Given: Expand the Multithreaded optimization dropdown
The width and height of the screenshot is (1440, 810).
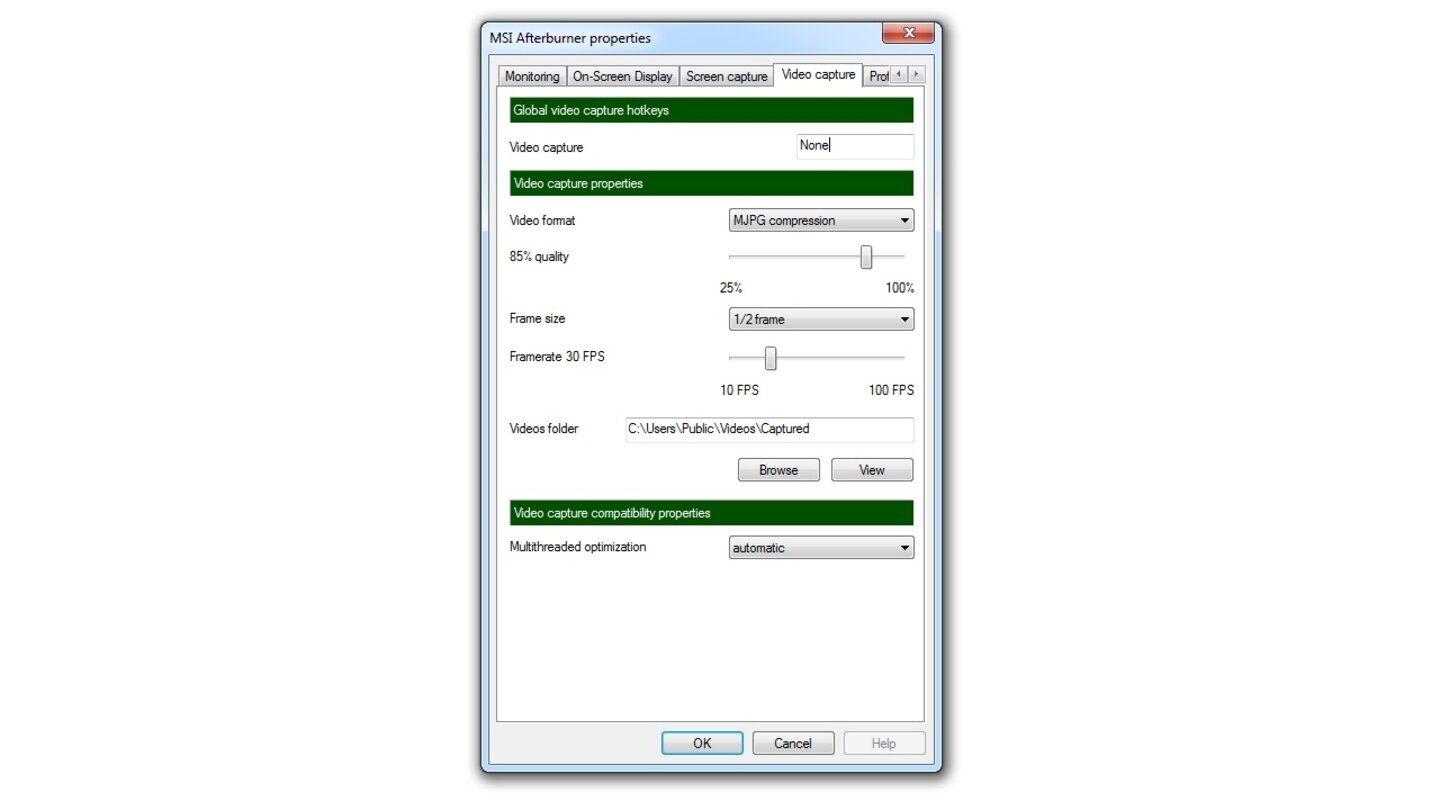Looking at the screenshot, I should pyautogui.click(x=821, y=547).
